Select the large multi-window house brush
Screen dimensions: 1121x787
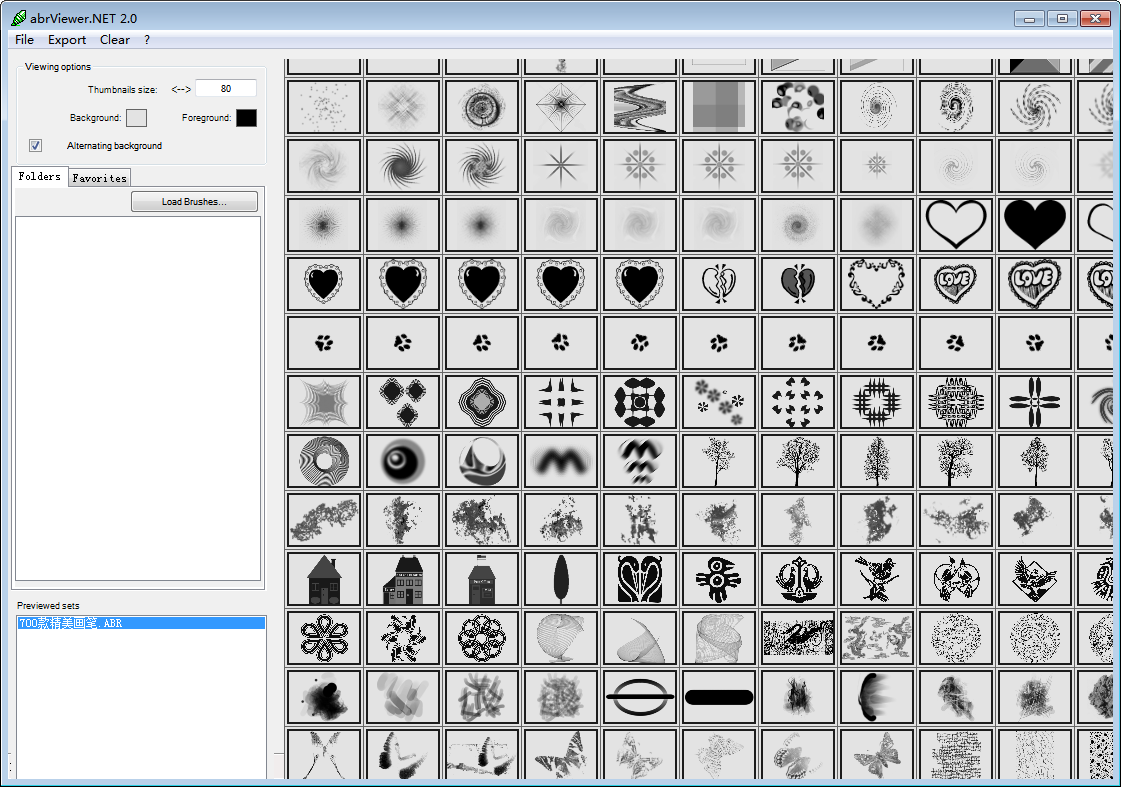403,578
